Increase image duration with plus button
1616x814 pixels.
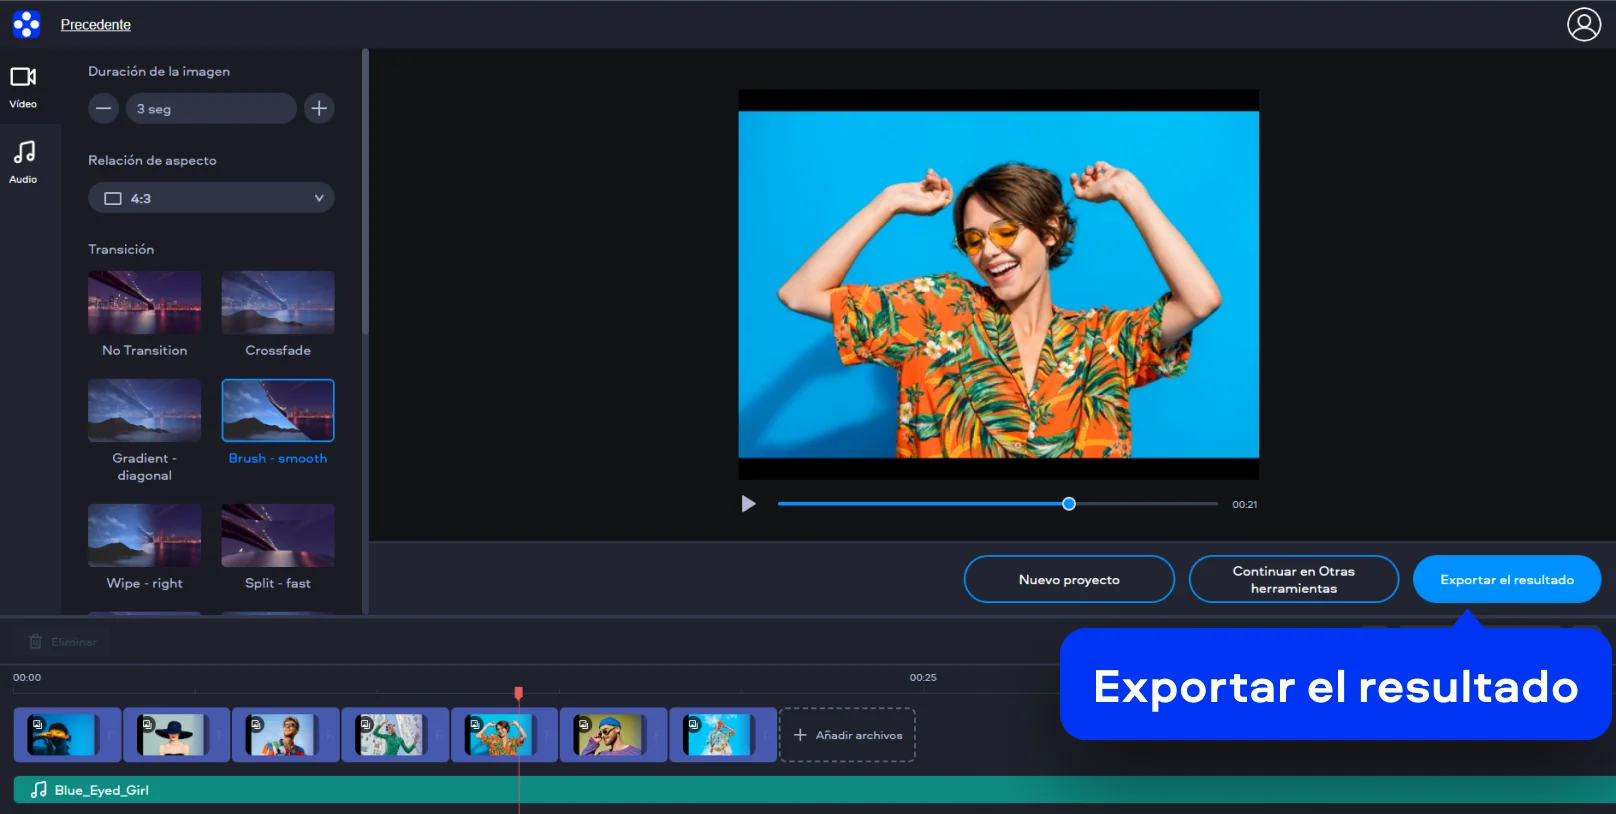pos(319,108)
